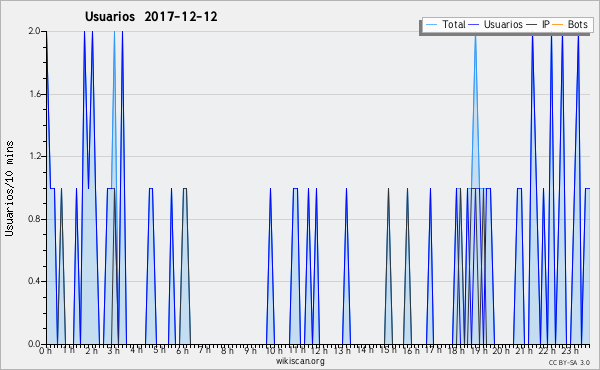Click the y-axis value 0.4

click(x=34, y=281)
